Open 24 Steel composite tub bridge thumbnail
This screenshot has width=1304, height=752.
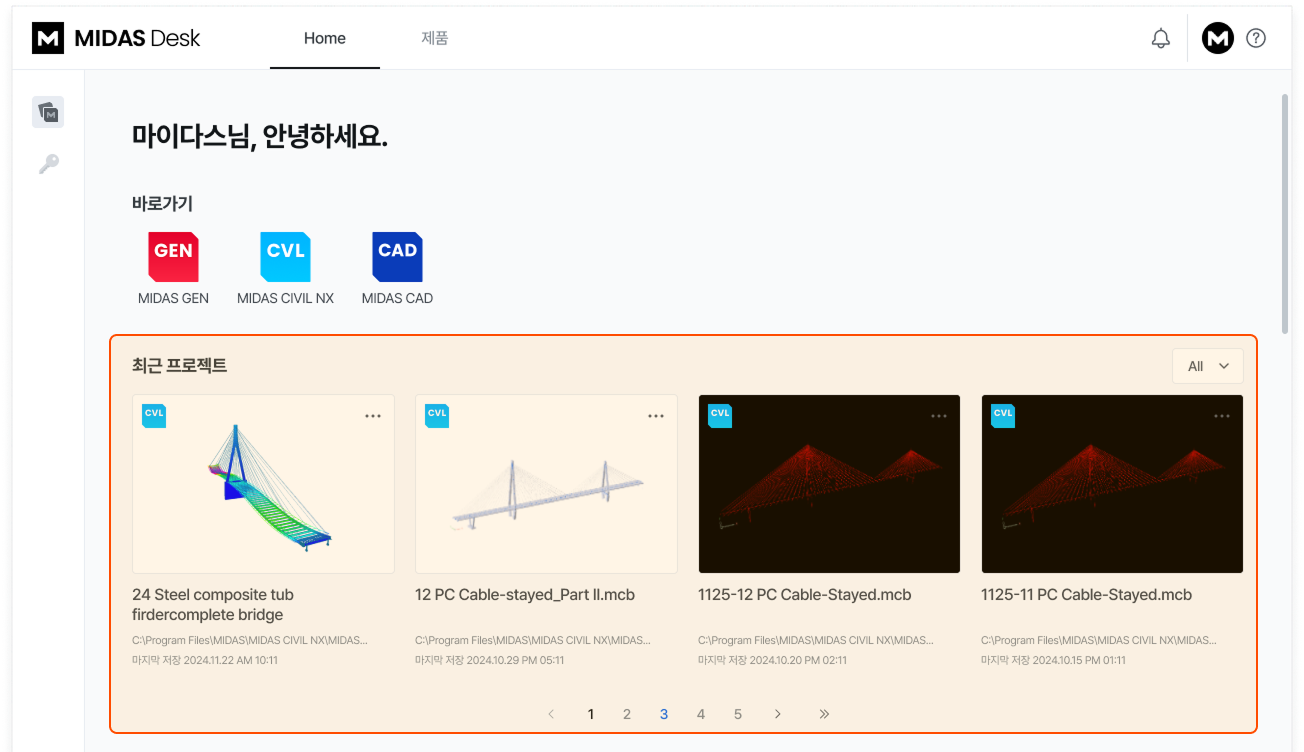pos(263,484)
